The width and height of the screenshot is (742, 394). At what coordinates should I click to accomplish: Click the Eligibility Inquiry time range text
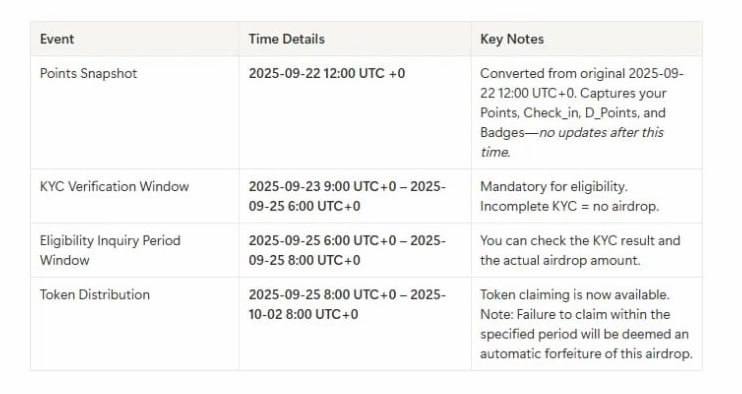pos(347,250)
